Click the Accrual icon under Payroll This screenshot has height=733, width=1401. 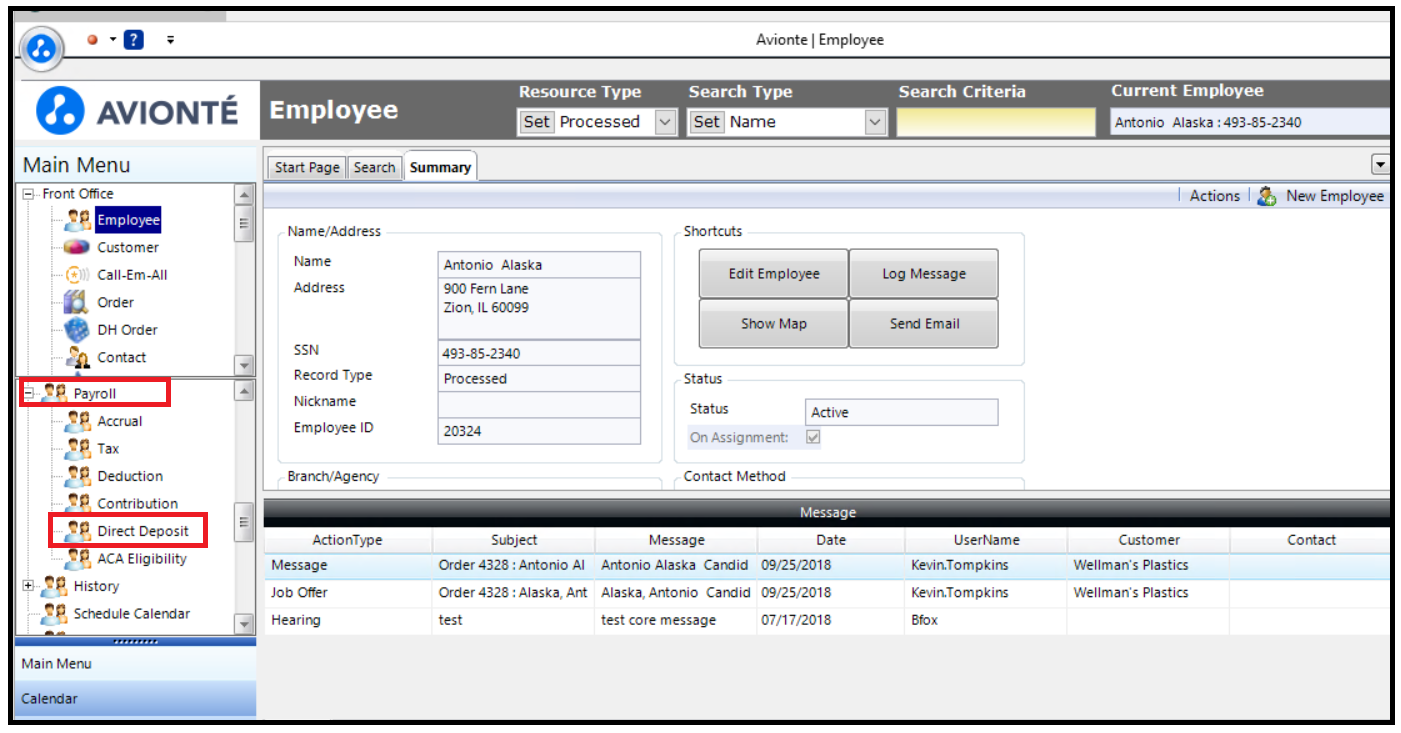tap(78, 421)
